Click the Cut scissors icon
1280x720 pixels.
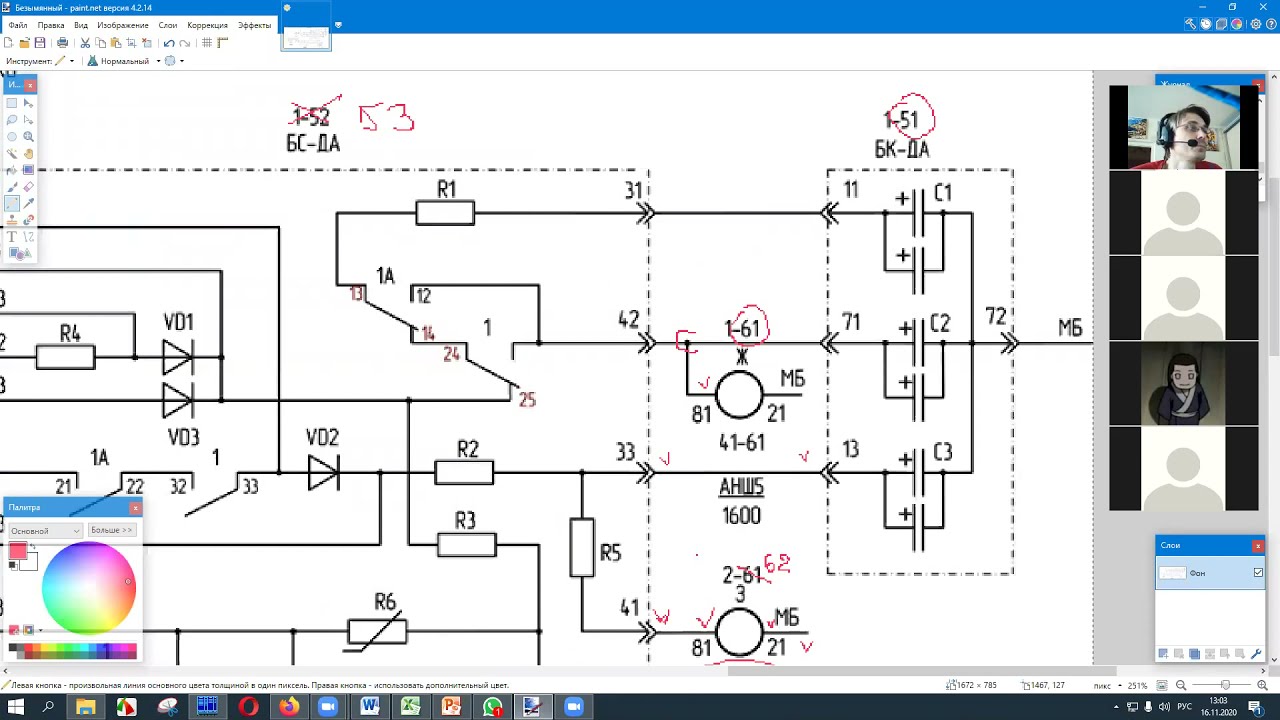click(85, 43)
